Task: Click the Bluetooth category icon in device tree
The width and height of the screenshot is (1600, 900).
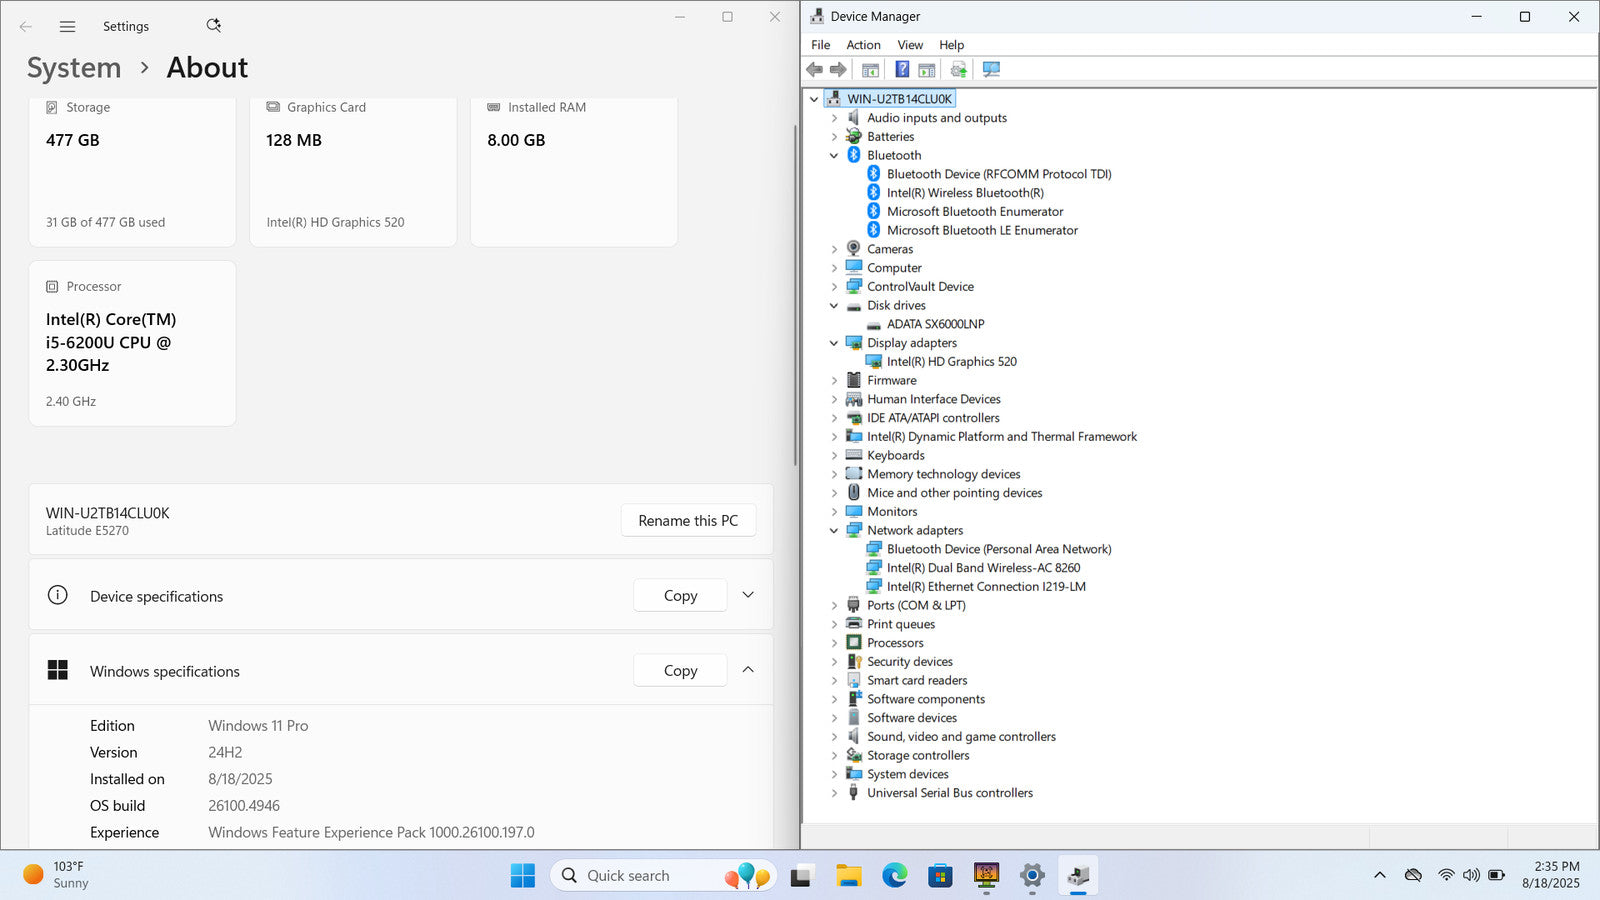Action: click(854, 155)
